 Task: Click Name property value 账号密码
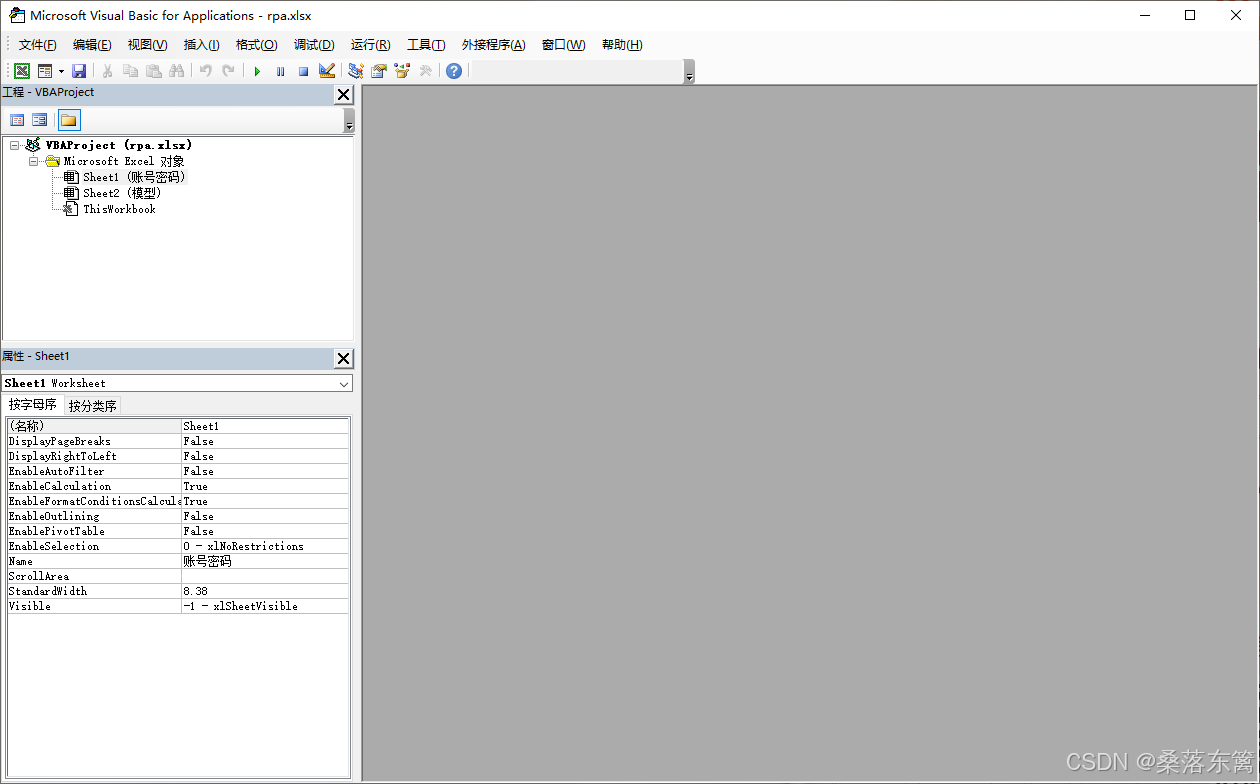pyautogui.click(x=265, y=561)
